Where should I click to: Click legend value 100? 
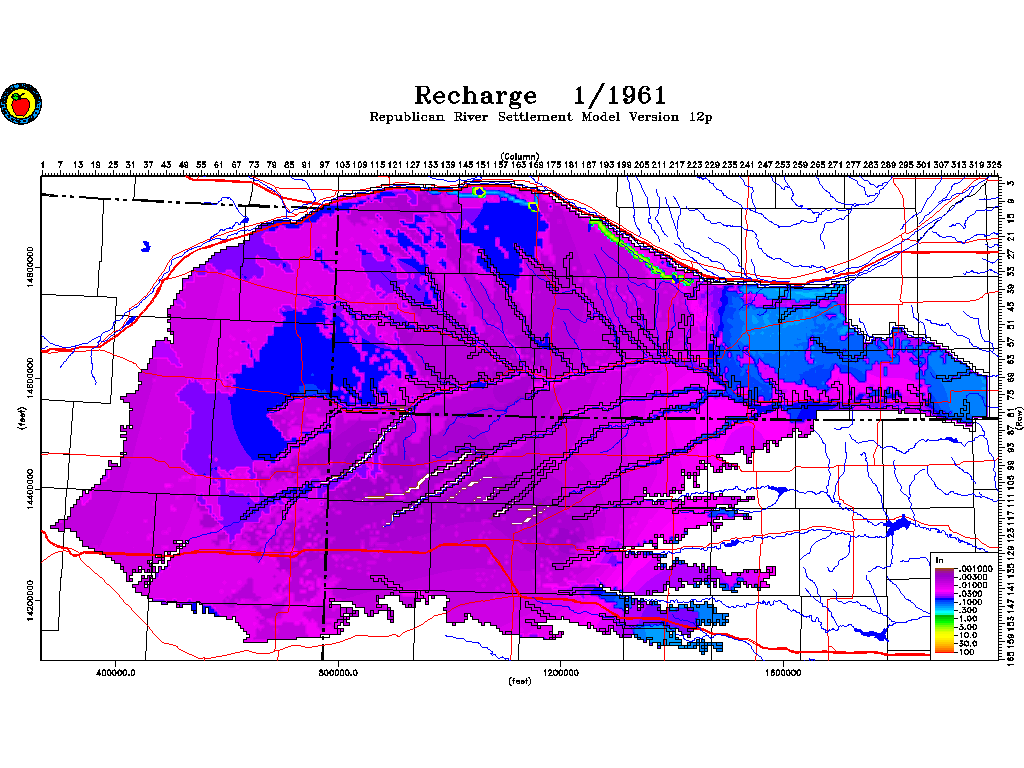coord(966,652)
